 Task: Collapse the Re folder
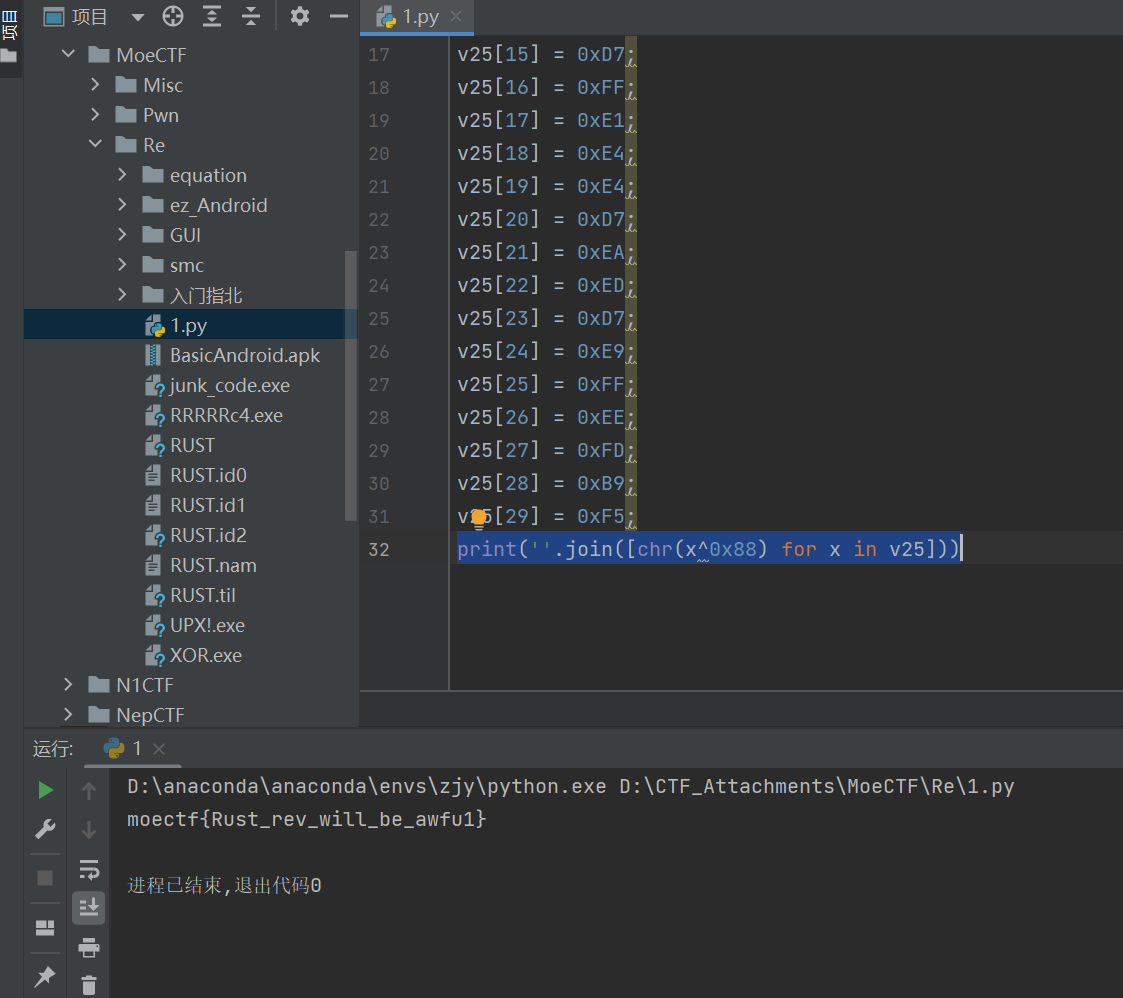click(96, 145)
